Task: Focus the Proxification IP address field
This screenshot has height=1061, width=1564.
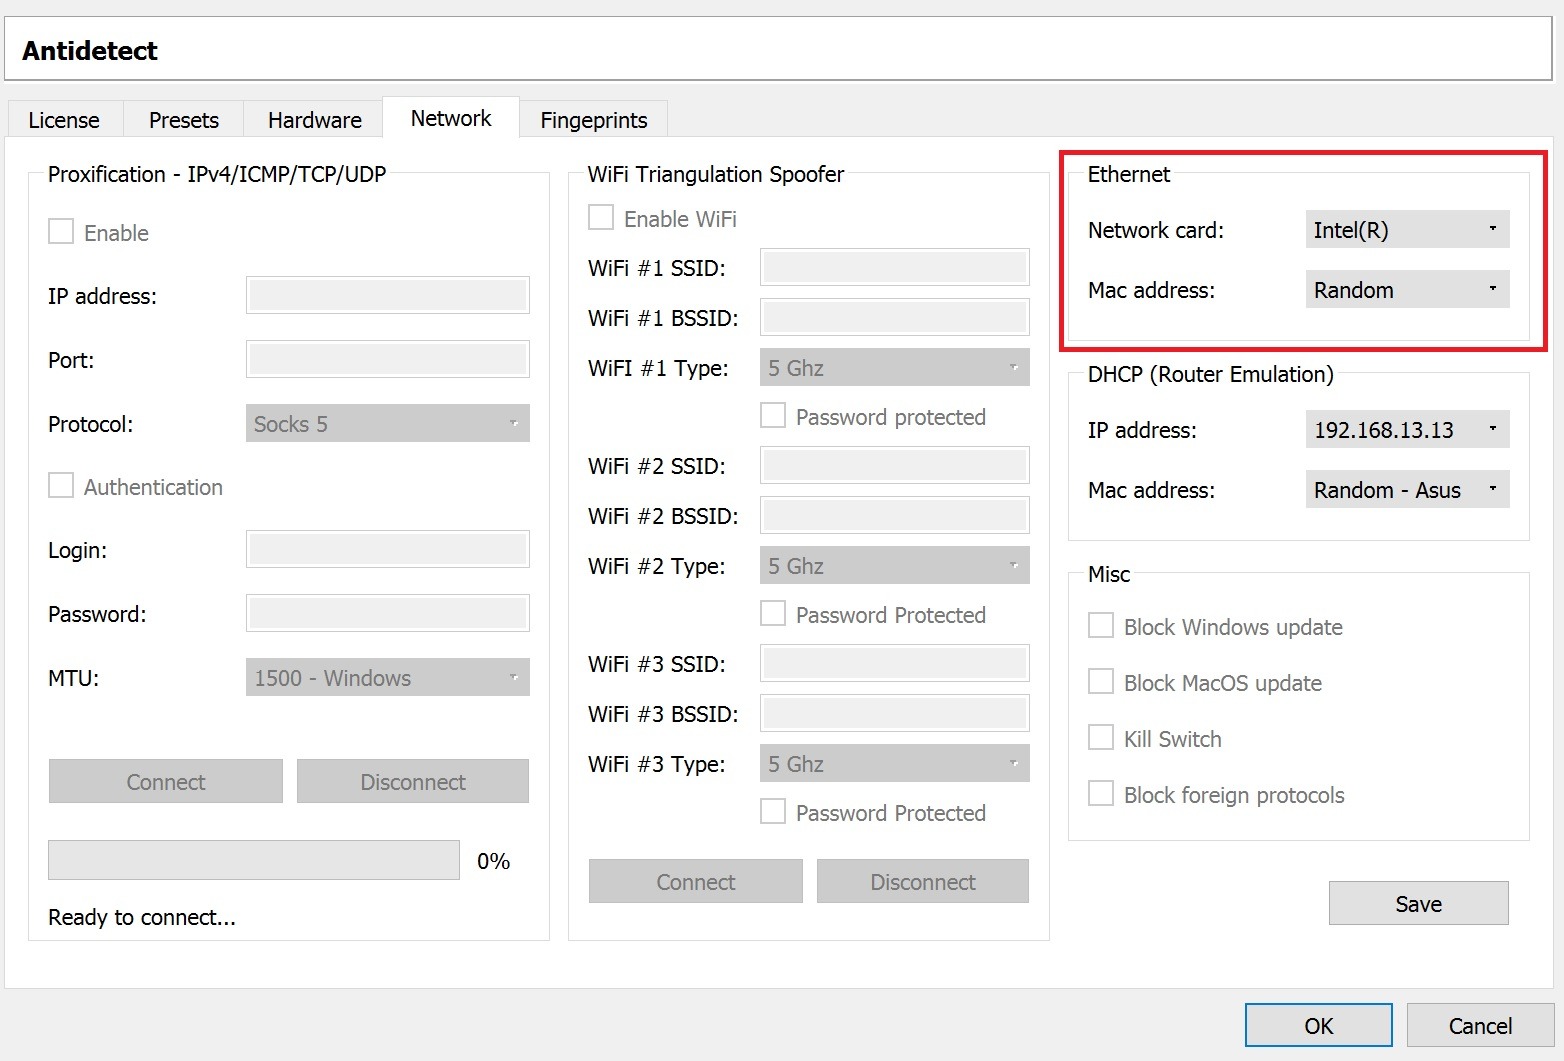Action: point(388,295)
